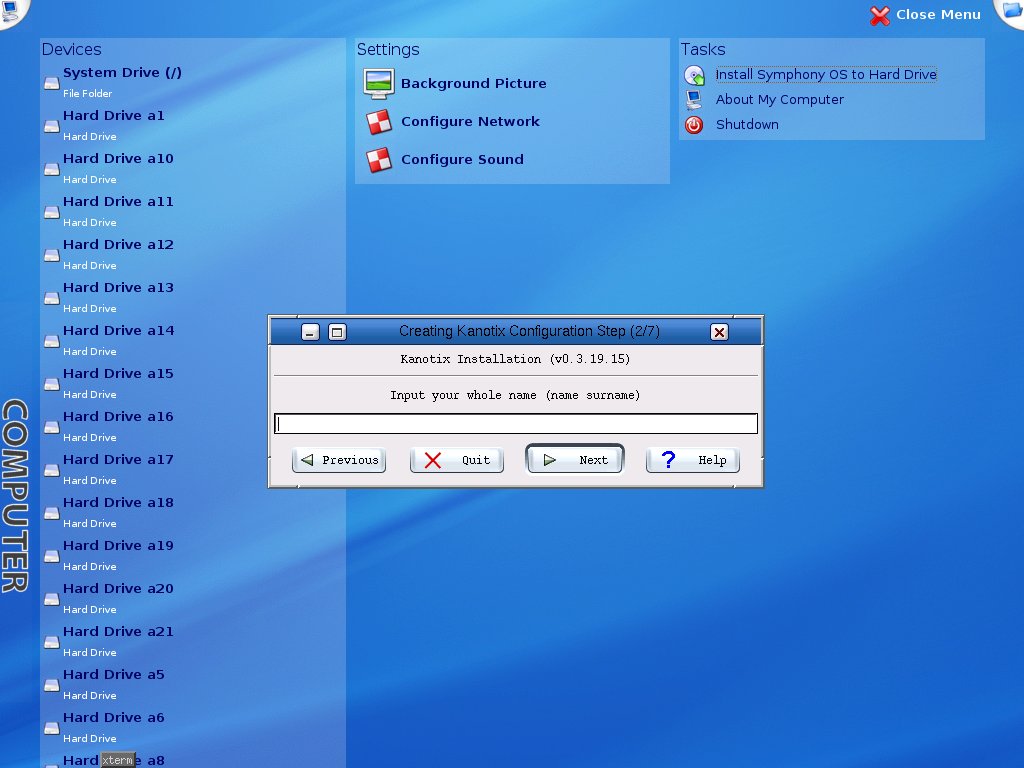Viewport: 1024px width, 768px height.
Task: Select the Shutdown task label
Action: (747, 124)
